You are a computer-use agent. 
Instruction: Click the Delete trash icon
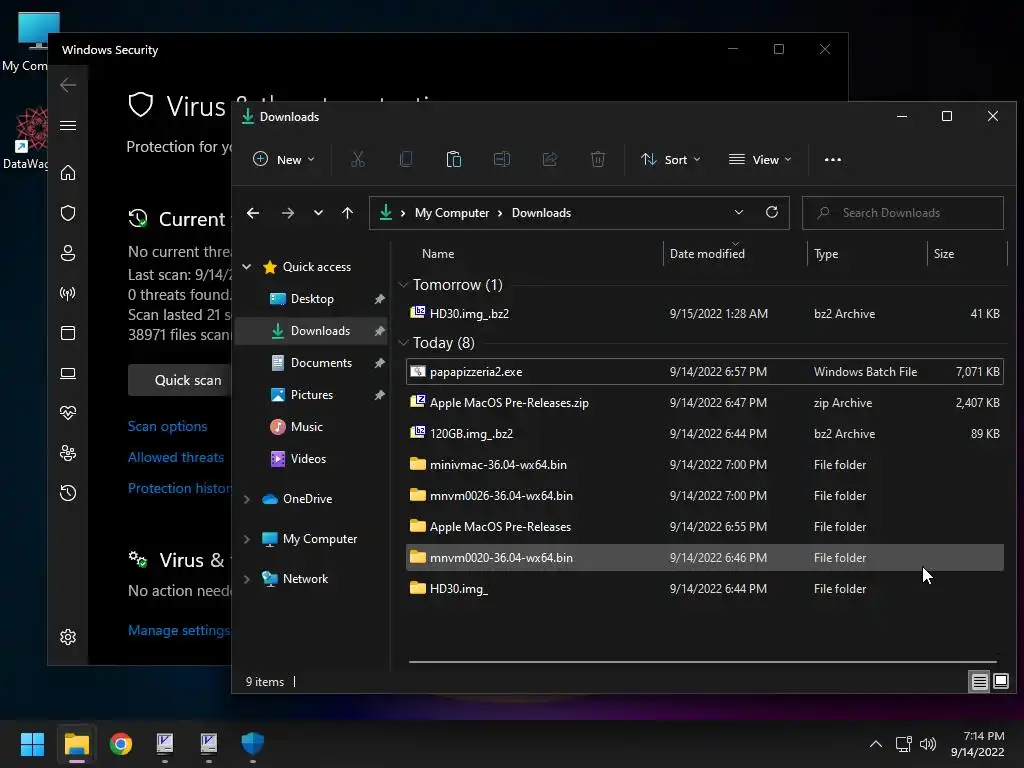point(598,159)
